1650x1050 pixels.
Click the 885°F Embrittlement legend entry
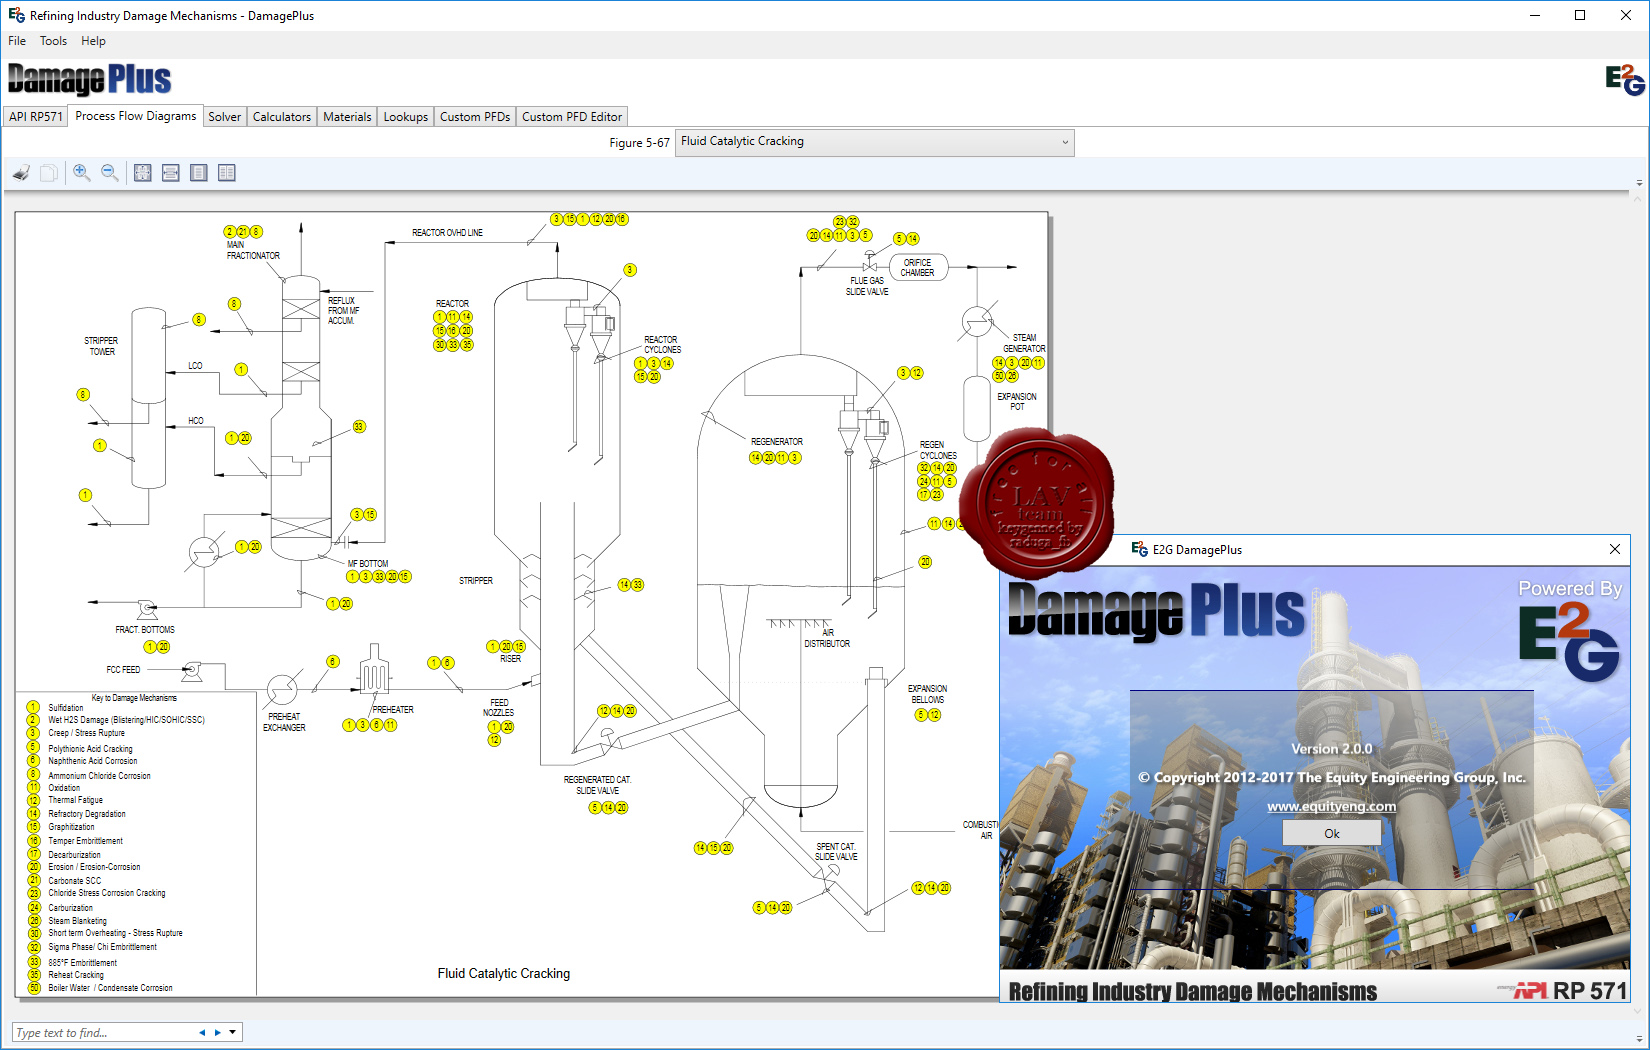(82, 963)
